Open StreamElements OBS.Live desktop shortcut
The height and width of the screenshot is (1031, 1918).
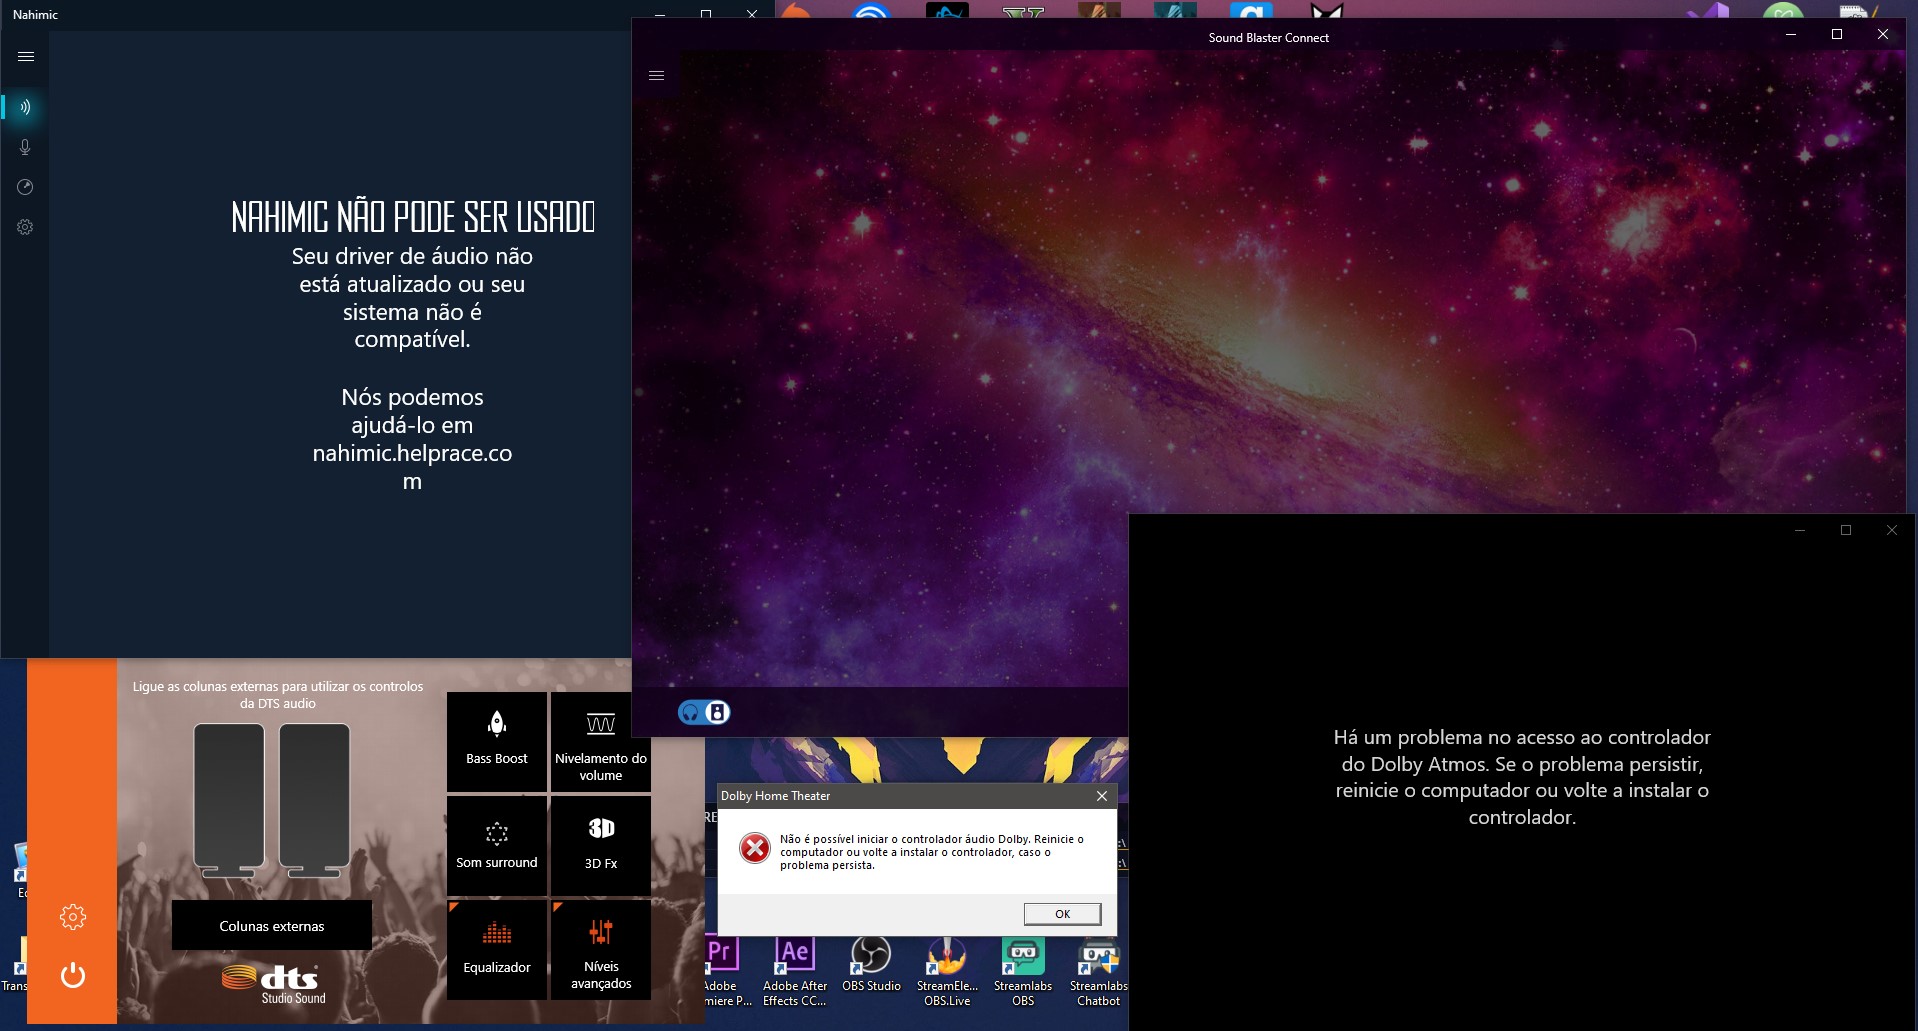pos(947,971)
